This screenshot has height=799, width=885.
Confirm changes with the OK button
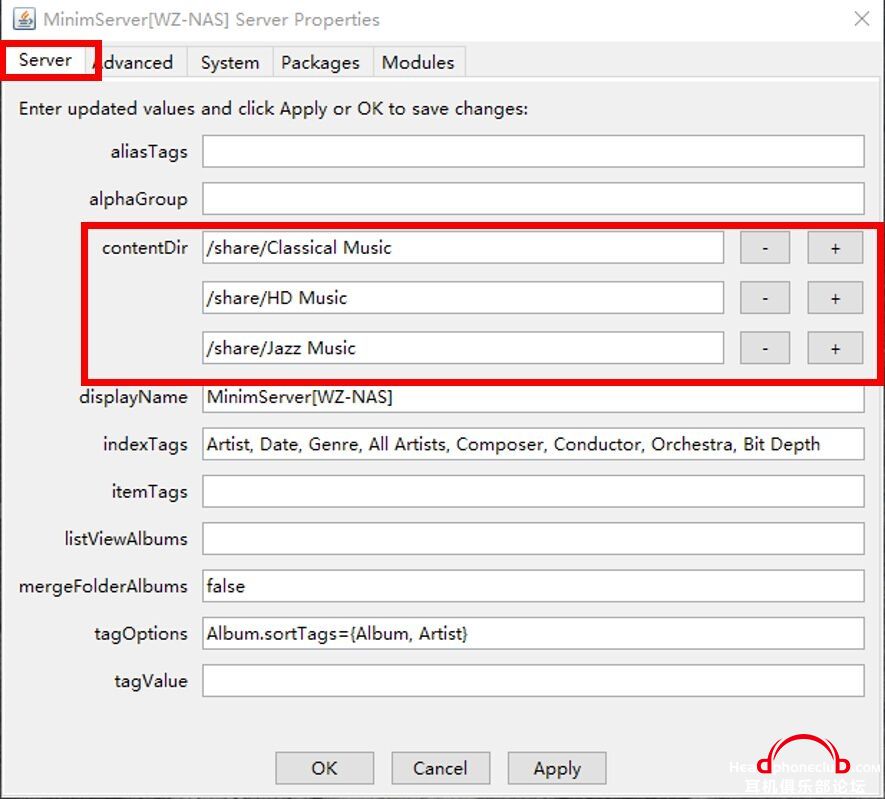325,768
